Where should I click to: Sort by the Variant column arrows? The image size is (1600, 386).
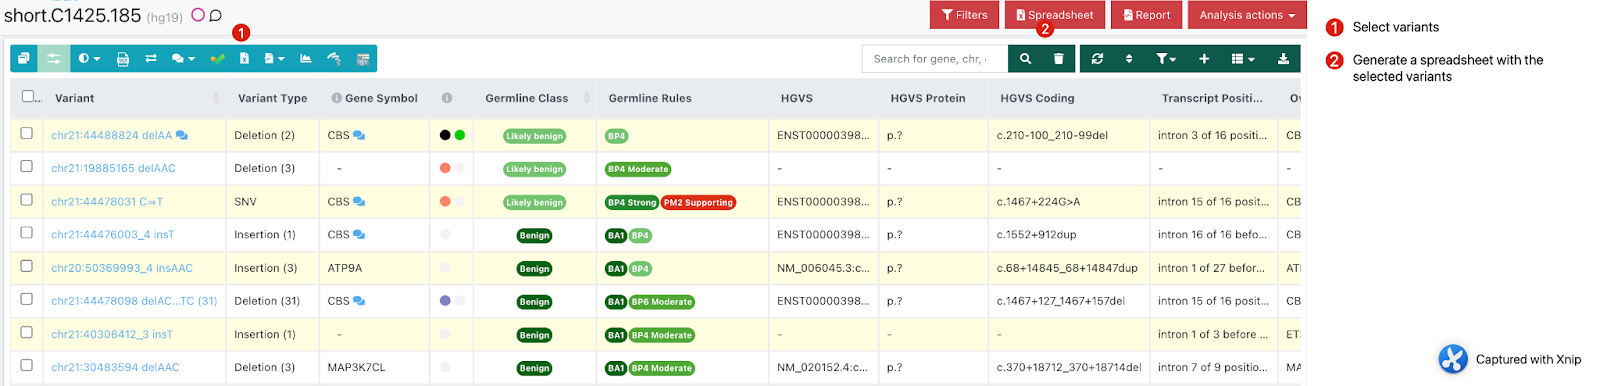pos(216,98)
